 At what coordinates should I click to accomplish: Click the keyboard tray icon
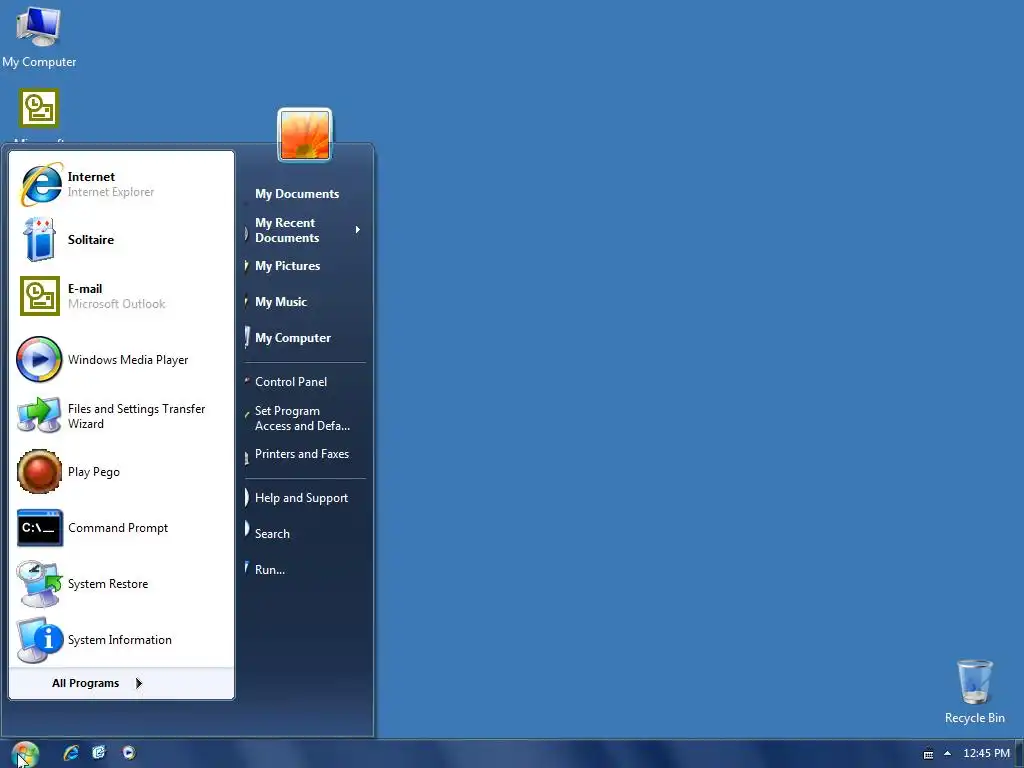coord(928,754)
